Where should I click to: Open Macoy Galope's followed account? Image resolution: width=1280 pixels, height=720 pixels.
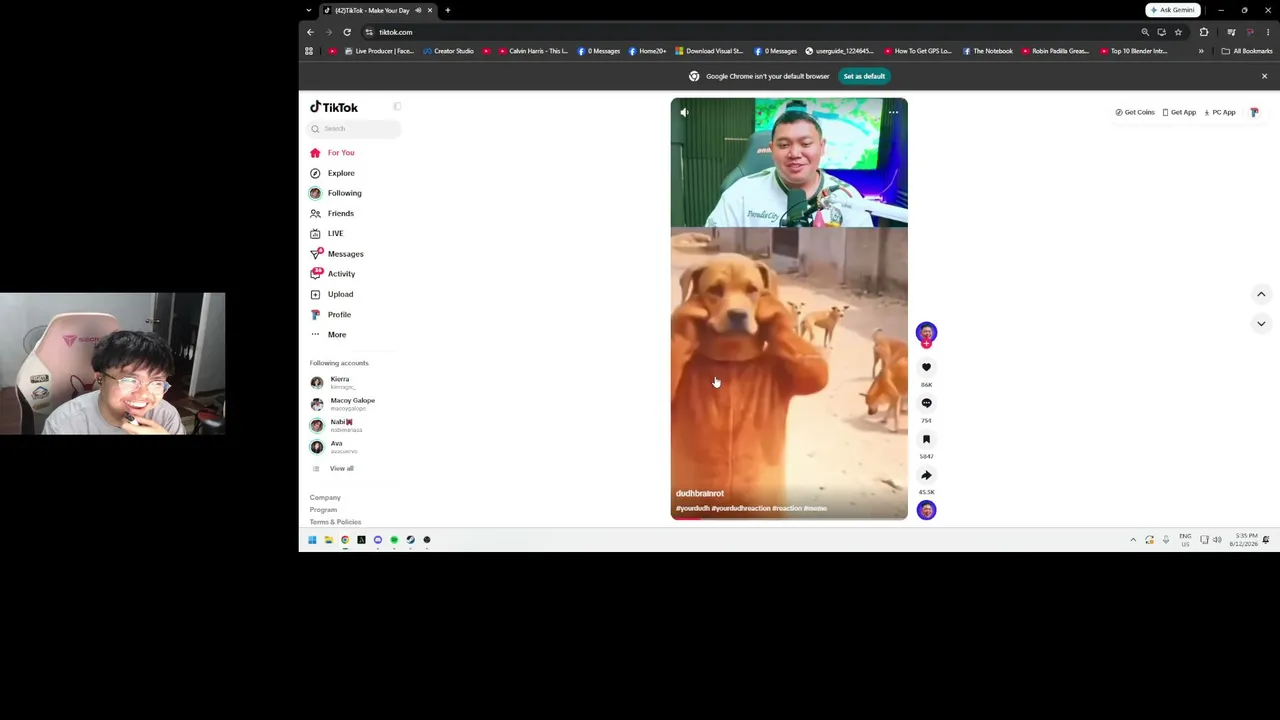pos(343,404)
